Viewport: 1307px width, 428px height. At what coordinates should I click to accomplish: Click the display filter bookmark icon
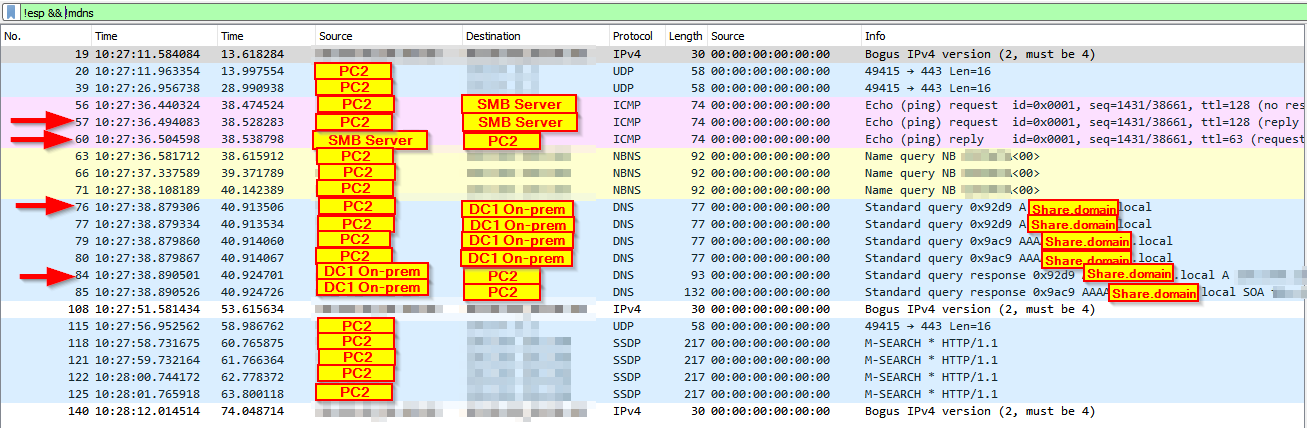point(10,12)
